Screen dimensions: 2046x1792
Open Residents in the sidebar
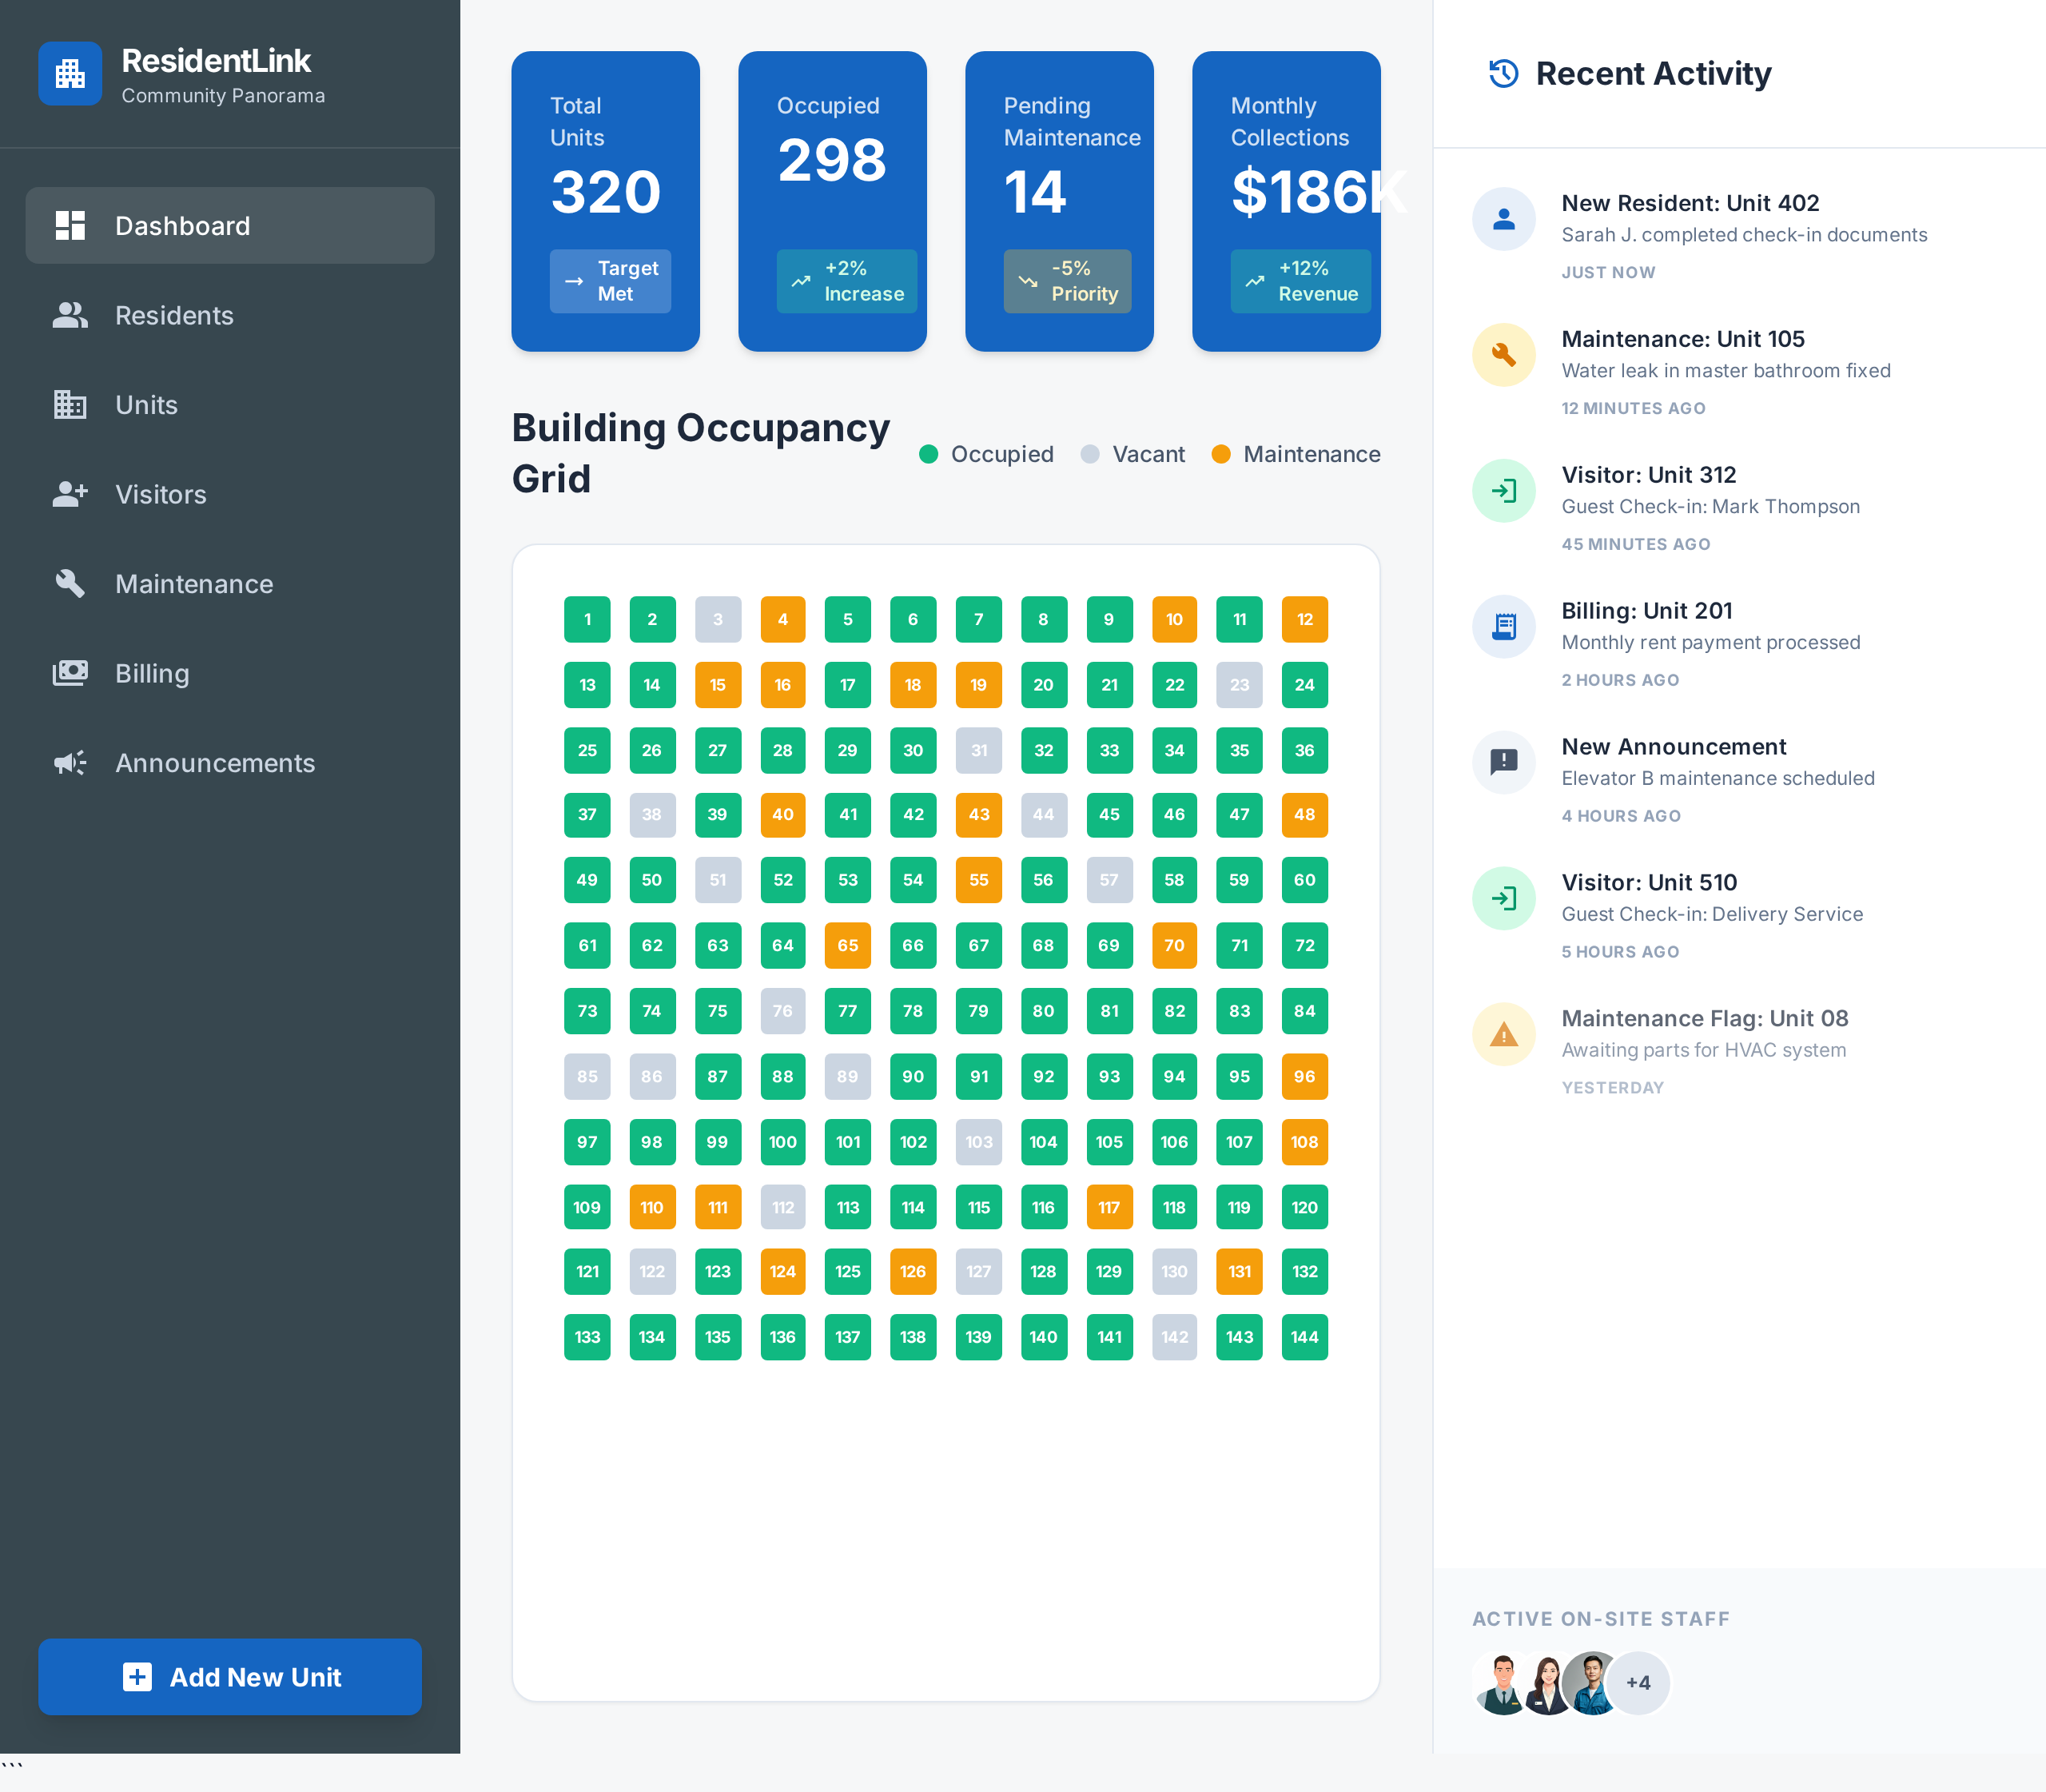pyautogui.click(x=174, y=316)
